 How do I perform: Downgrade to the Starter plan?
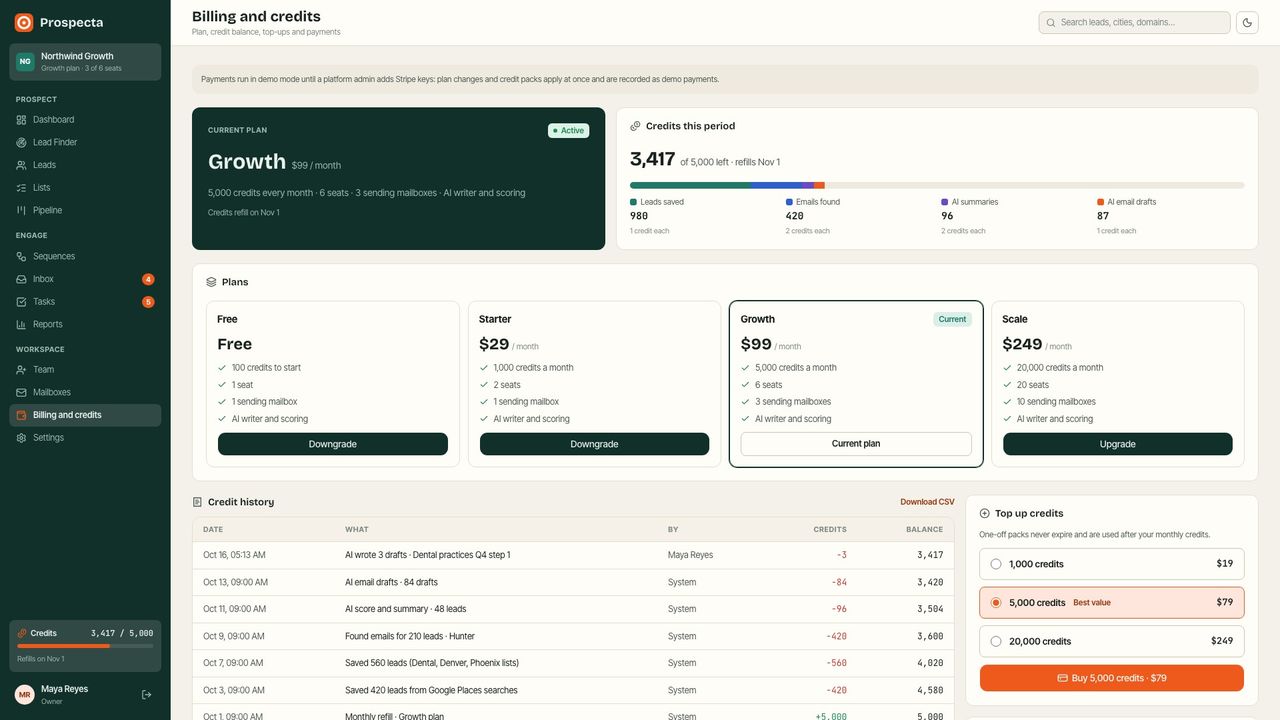[594, 444]
